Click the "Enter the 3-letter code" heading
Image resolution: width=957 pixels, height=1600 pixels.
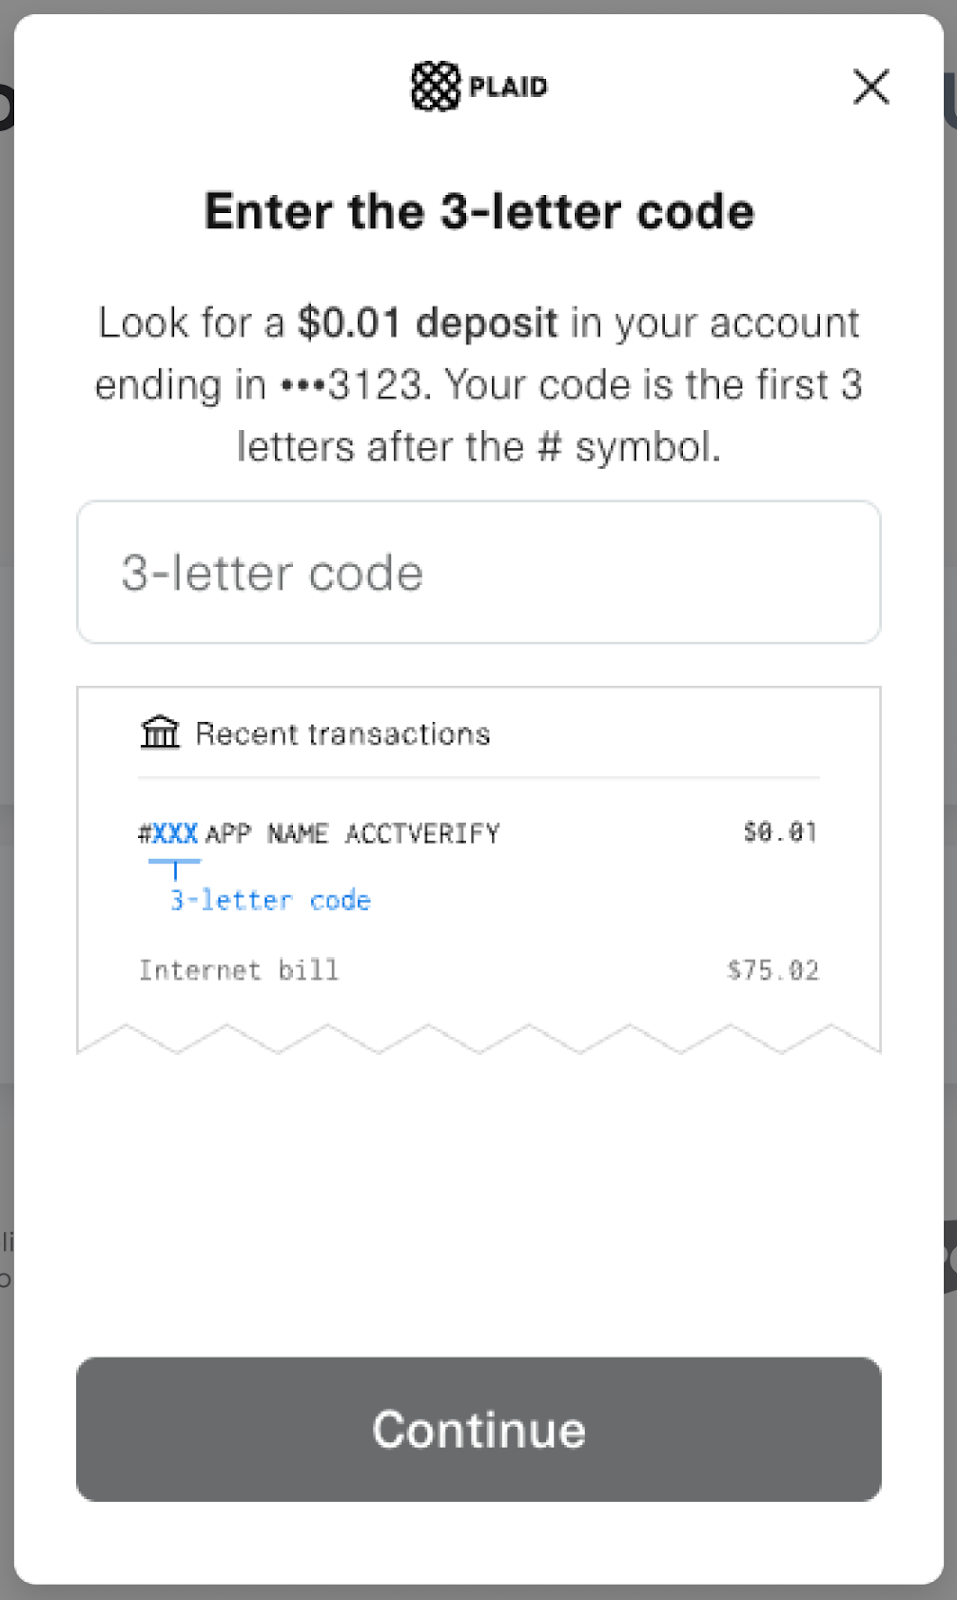coord(479,212)
